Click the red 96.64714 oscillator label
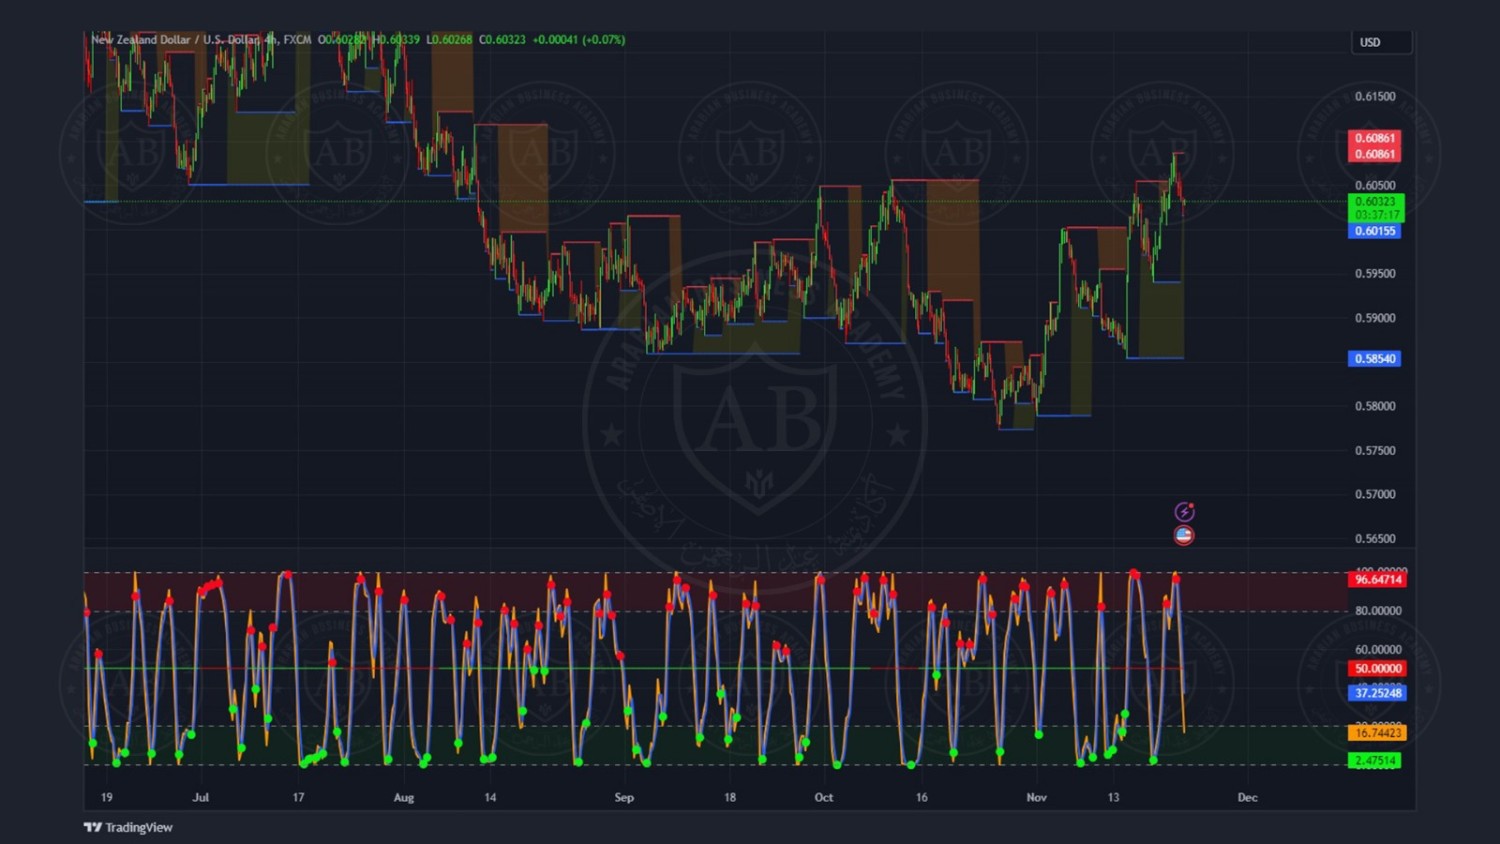1500x844 pixels. tap(1377, 580)
